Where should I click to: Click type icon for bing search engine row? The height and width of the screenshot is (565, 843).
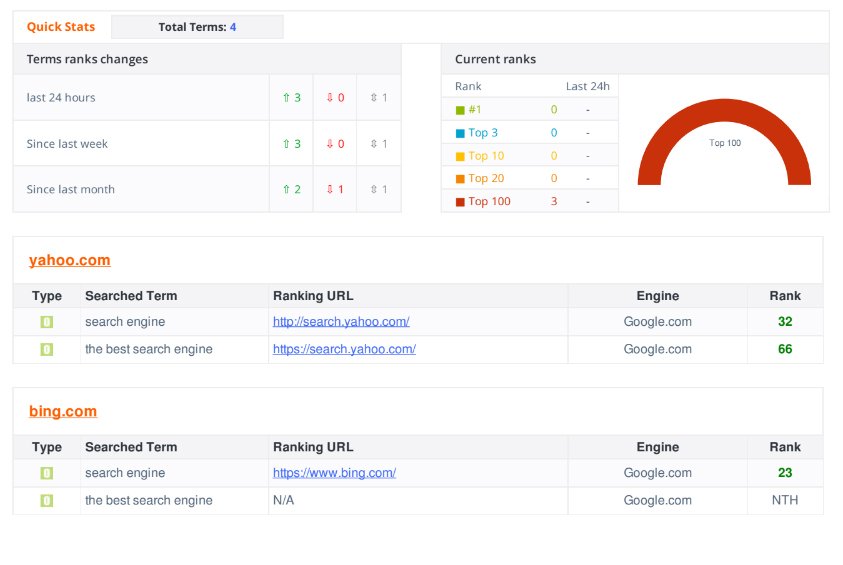point(47,473)
